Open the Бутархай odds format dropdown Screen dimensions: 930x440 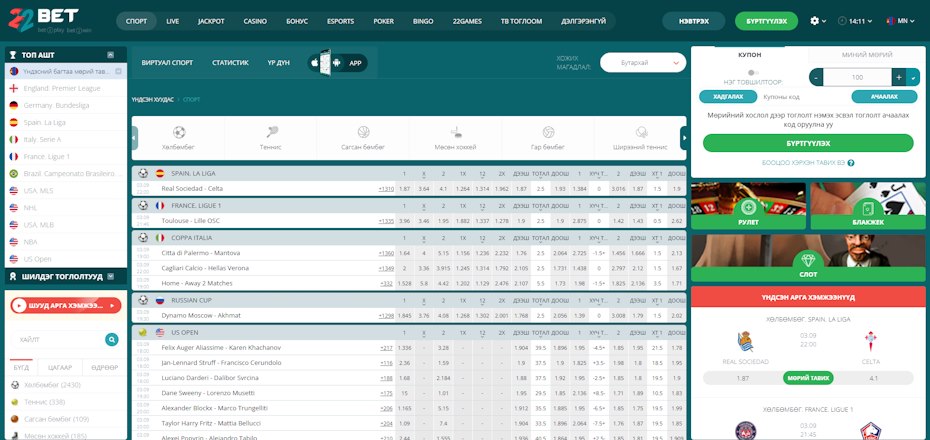tap(643, 63)
